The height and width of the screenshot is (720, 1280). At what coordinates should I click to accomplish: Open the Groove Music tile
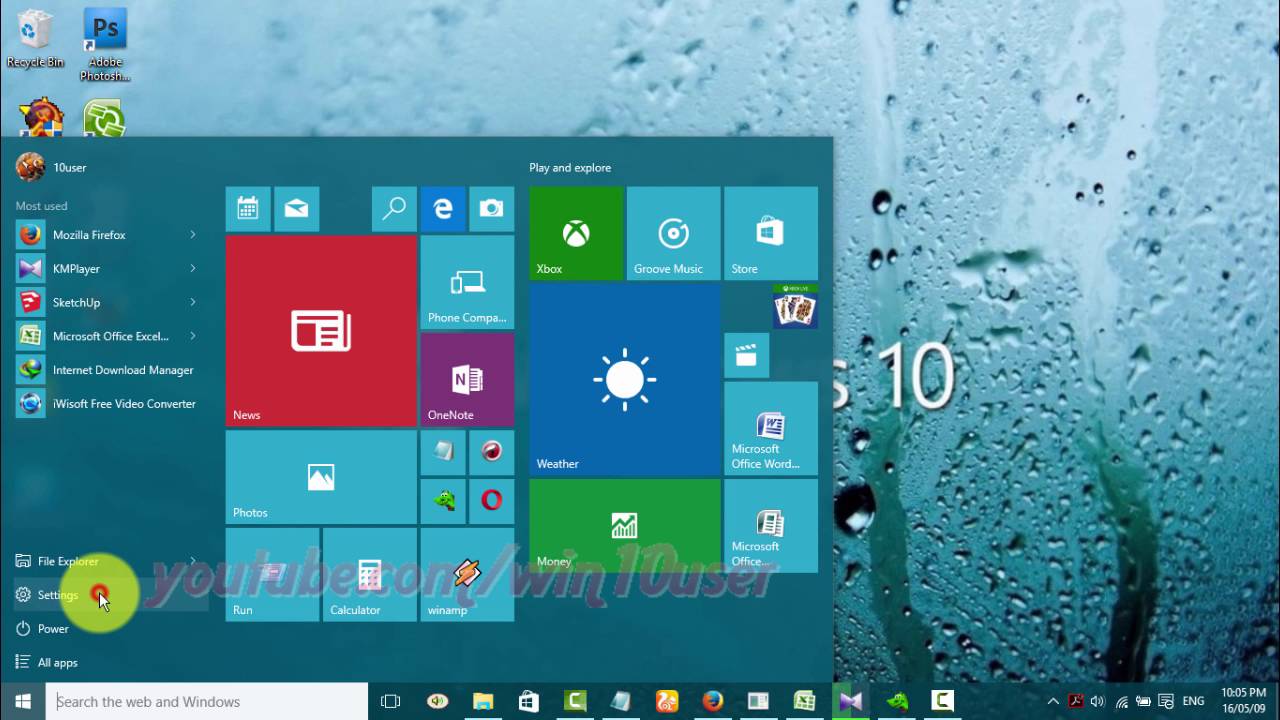click(673, 234)
